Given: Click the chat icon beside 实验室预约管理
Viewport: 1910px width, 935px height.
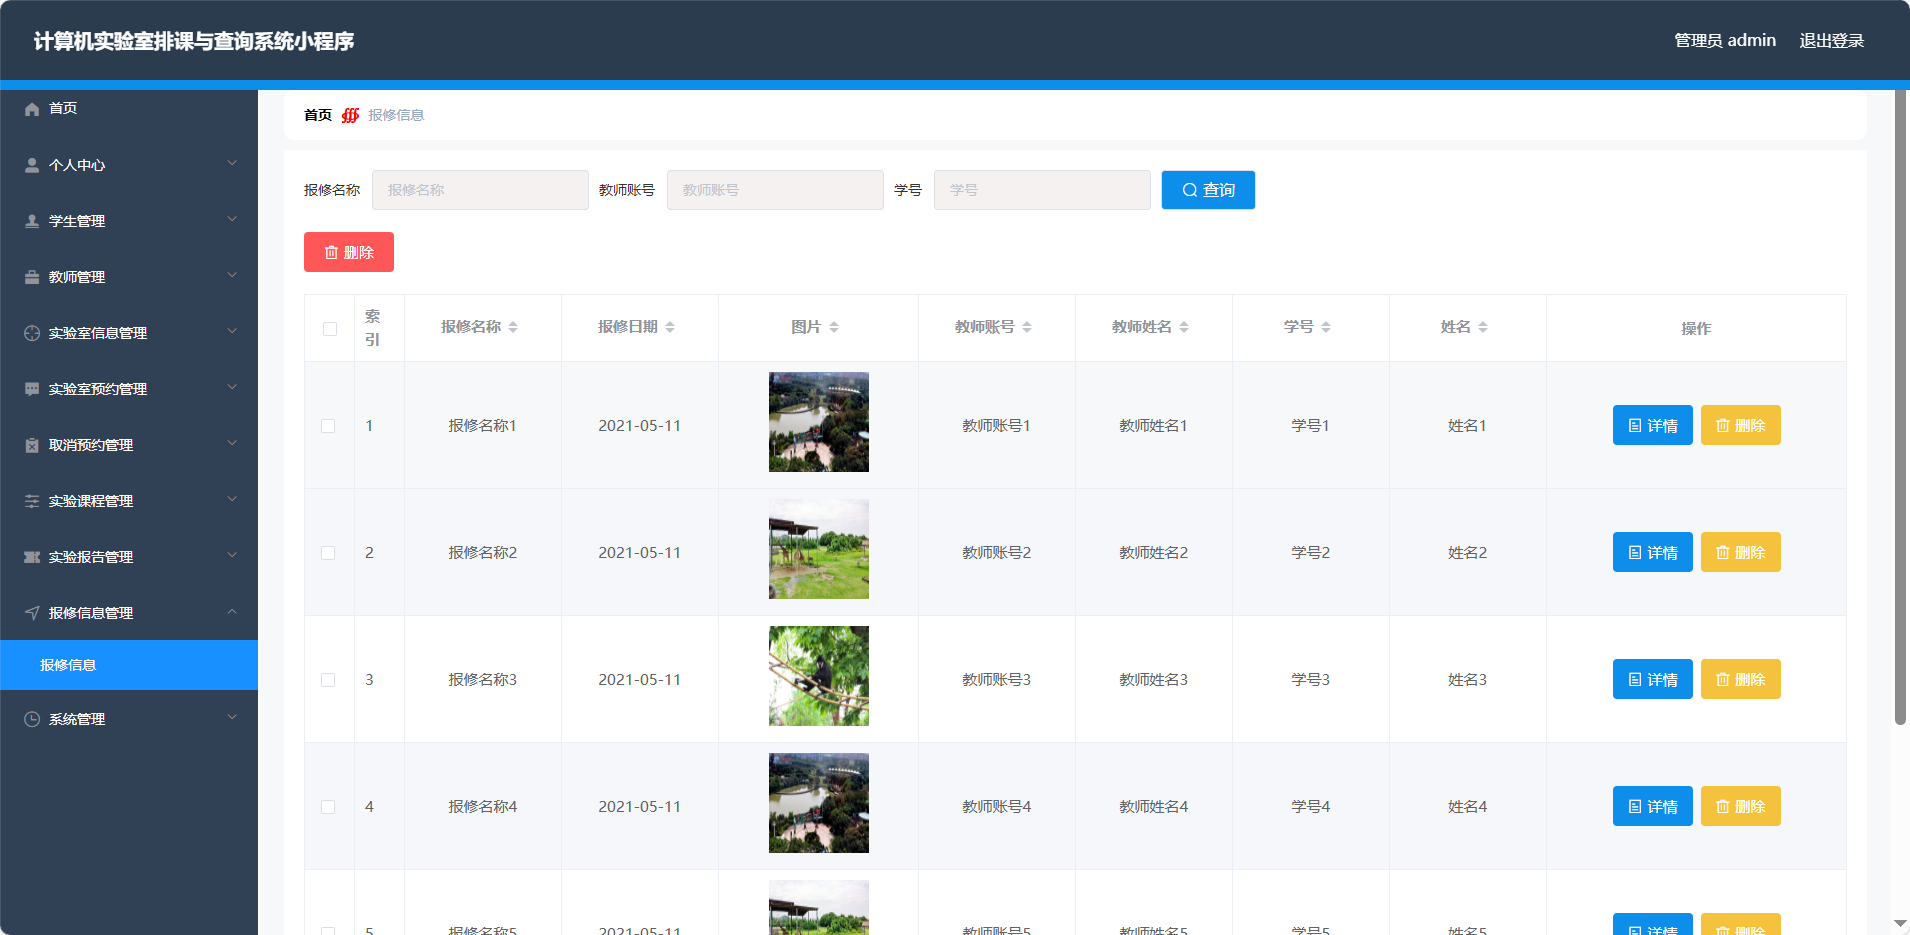Looking at the screenshot, I should pyautogui.click(x=32, y=389).
